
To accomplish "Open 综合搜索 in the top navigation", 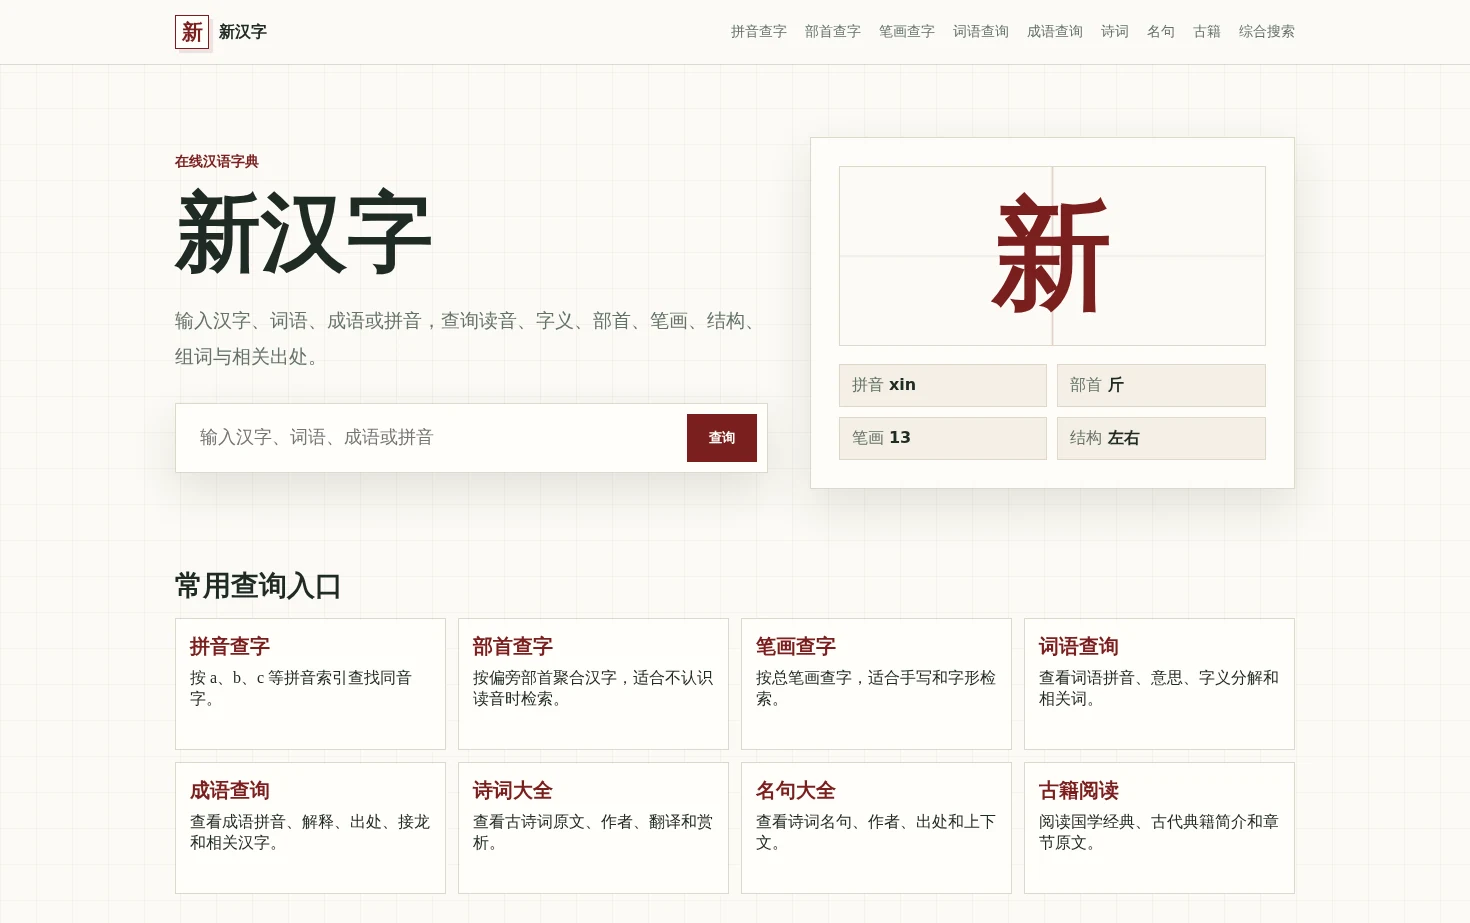I will coord(1266,32).
